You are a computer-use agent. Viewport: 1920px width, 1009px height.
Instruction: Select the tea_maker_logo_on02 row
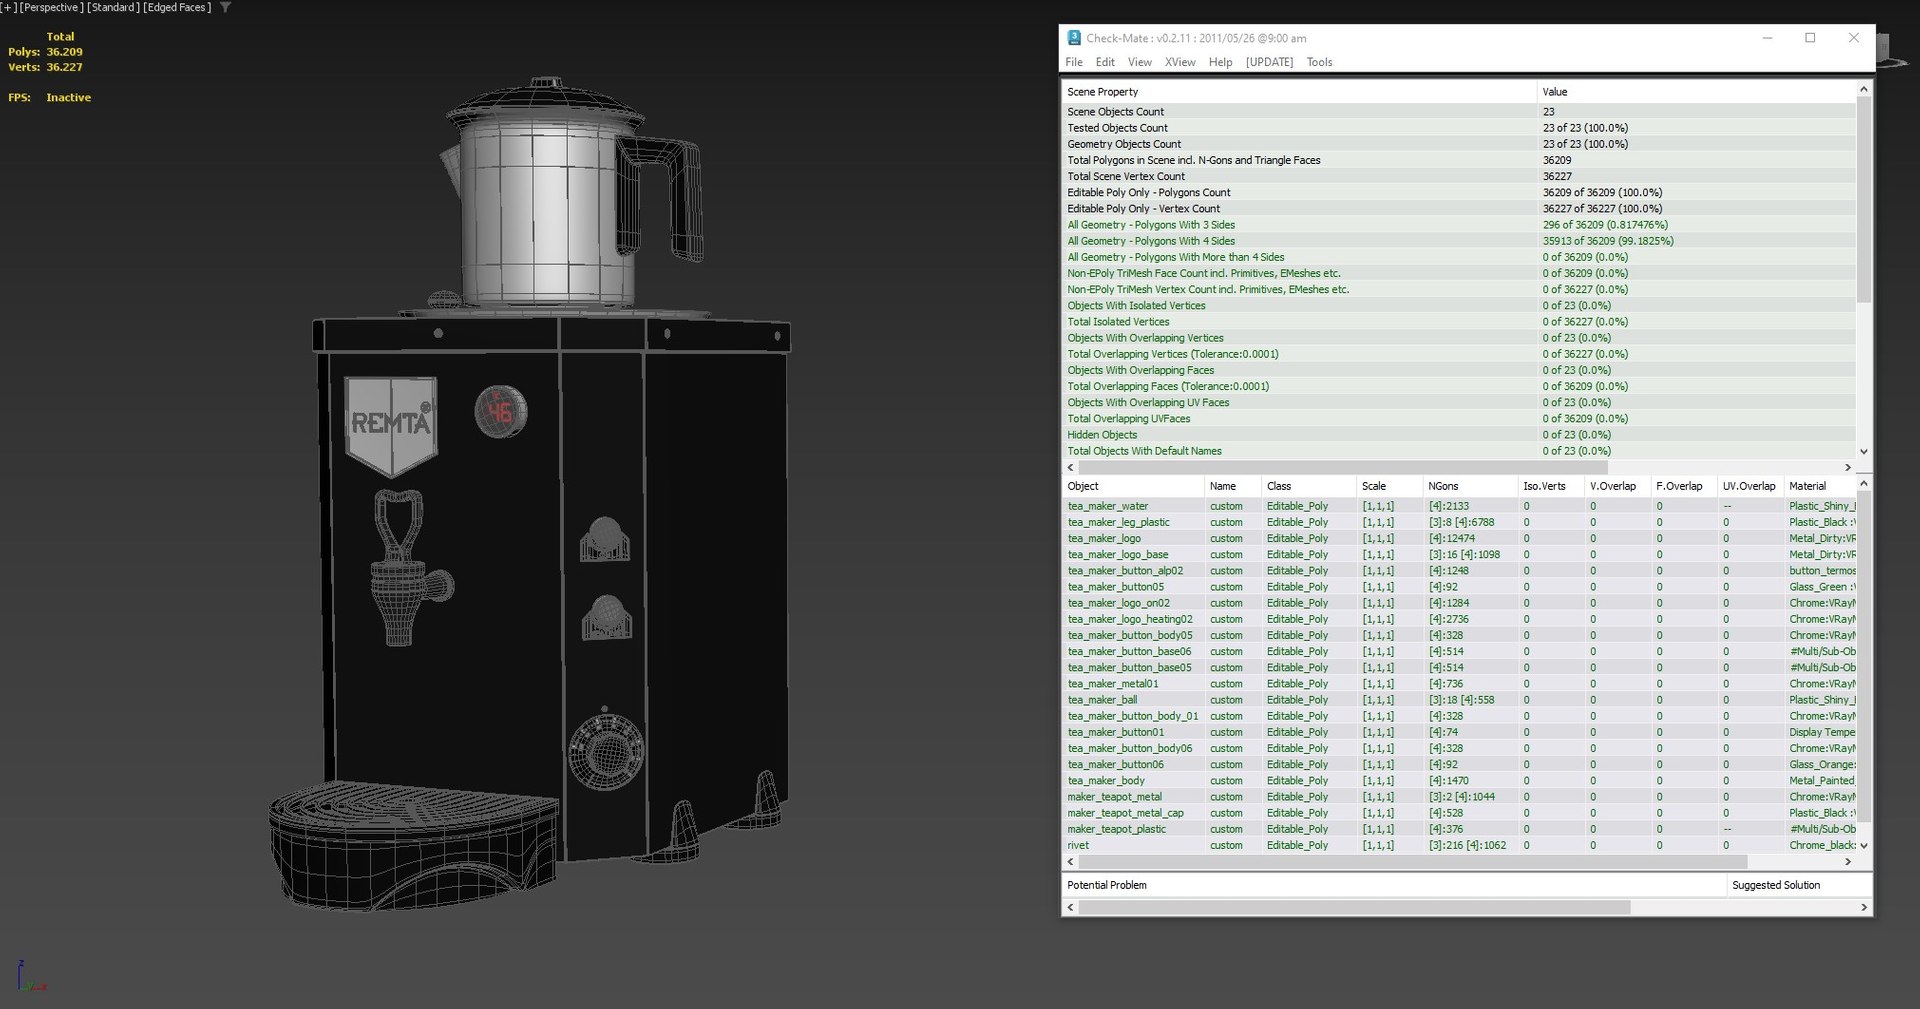[x=1459, y=603]
